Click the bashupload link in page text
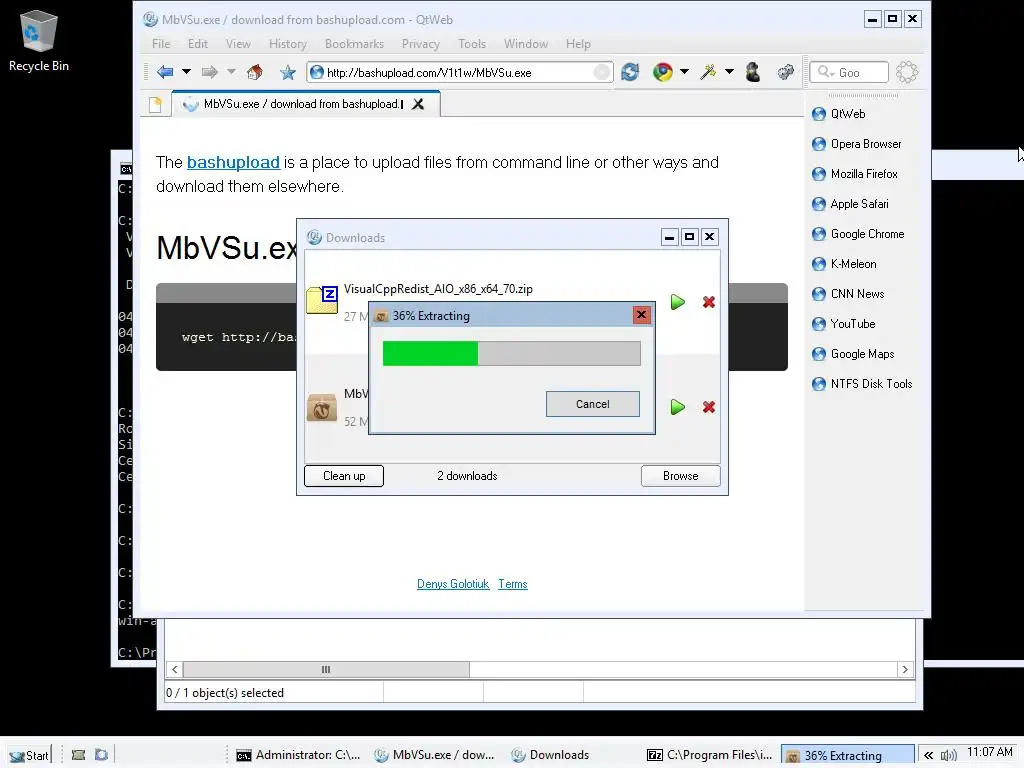The image size is (1024, 768). (x=233, y=162)
